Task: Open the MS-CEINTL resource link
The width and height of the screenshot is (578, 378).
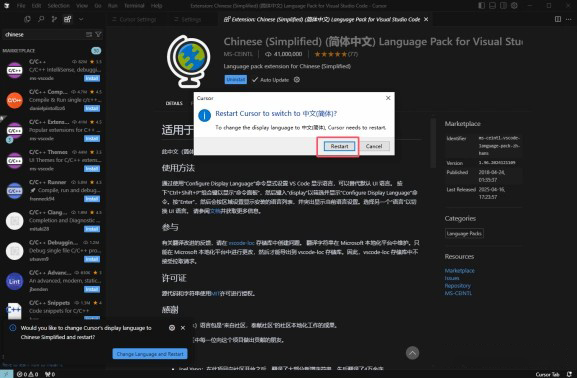Action: (x=458, y=293)
